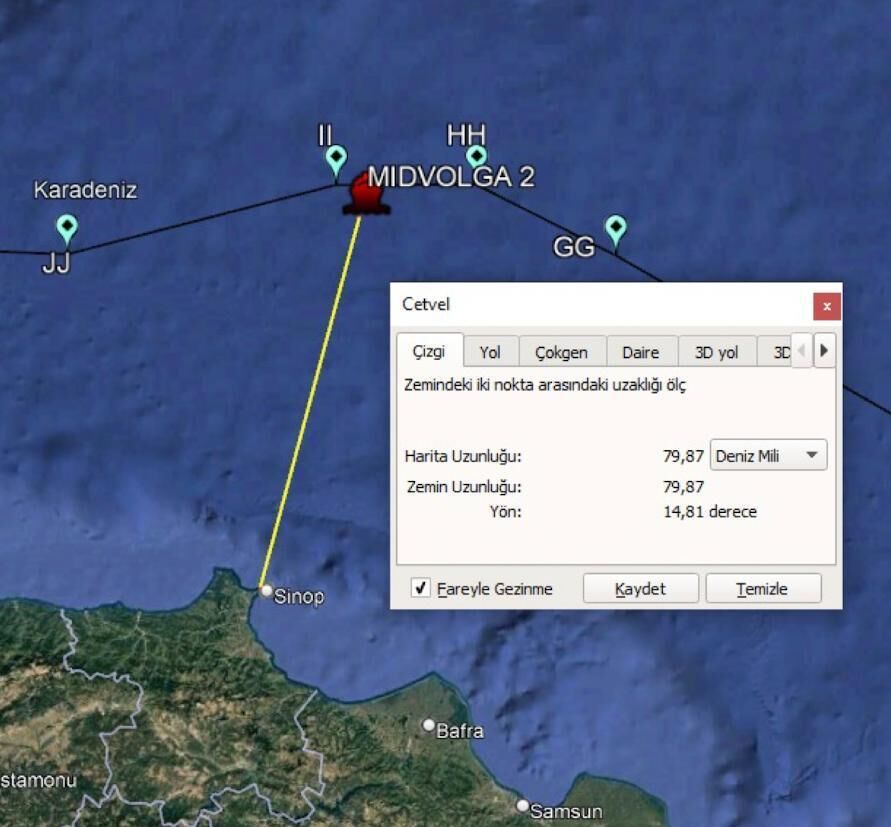The height and width of the screenshot is (827, 891).
Task: Click the JJ waypoint pin marker
Action: [67, 228]
